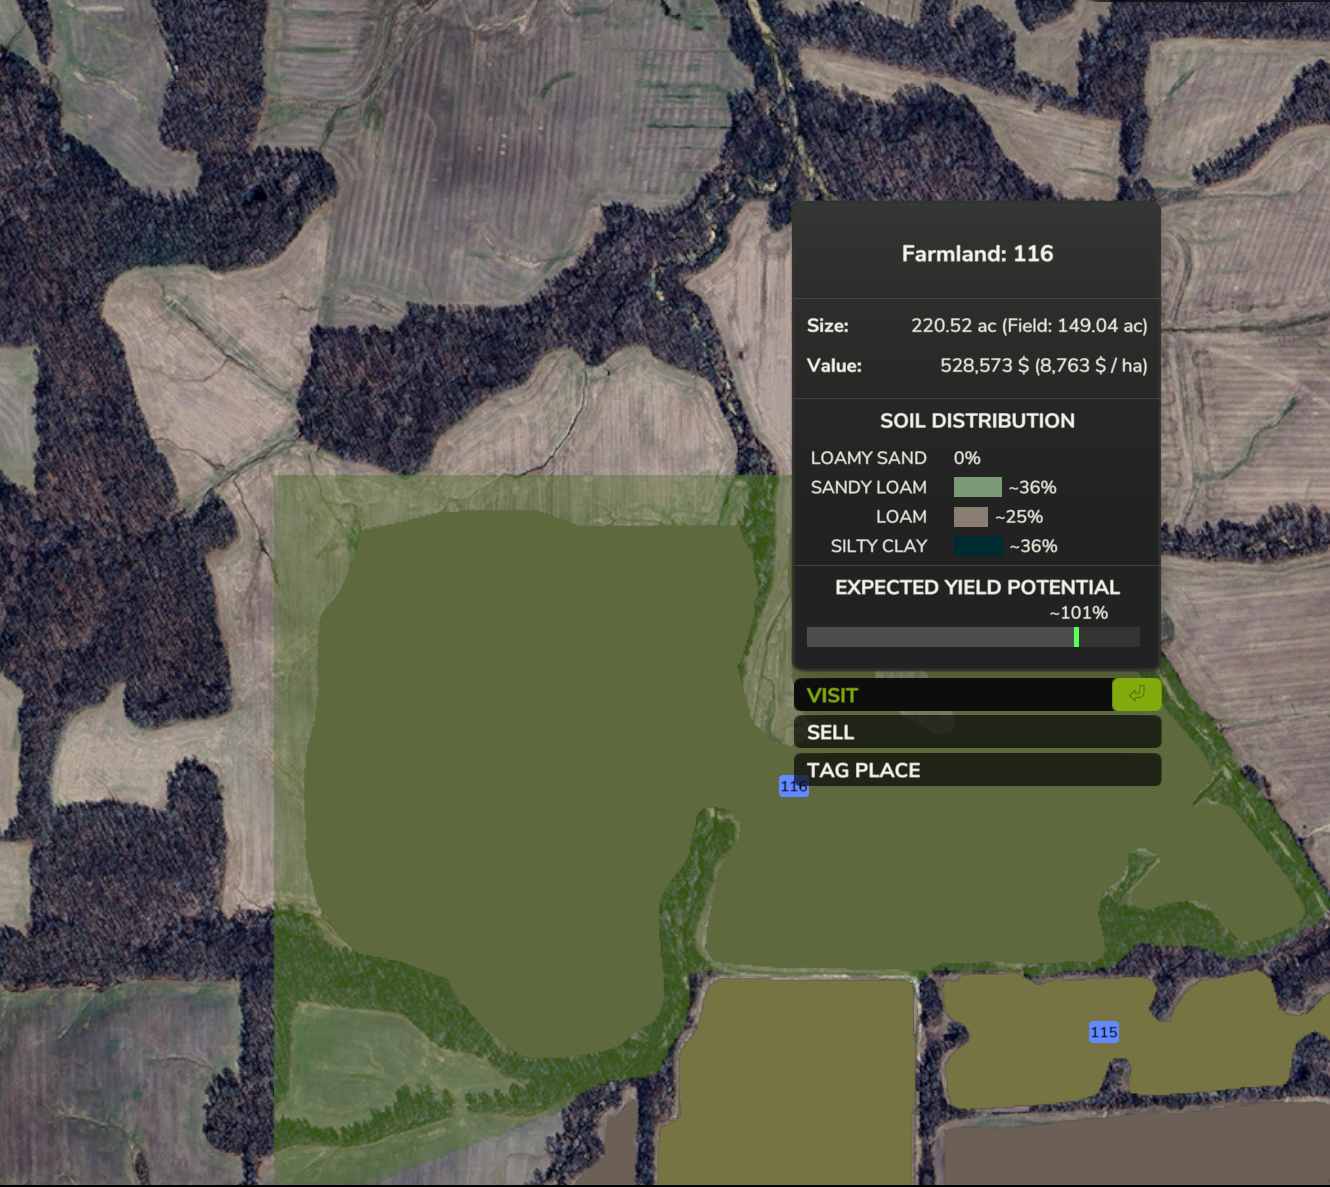
Task: Click the Silty Clay dark teal swatch
Action: coord(978,546)
